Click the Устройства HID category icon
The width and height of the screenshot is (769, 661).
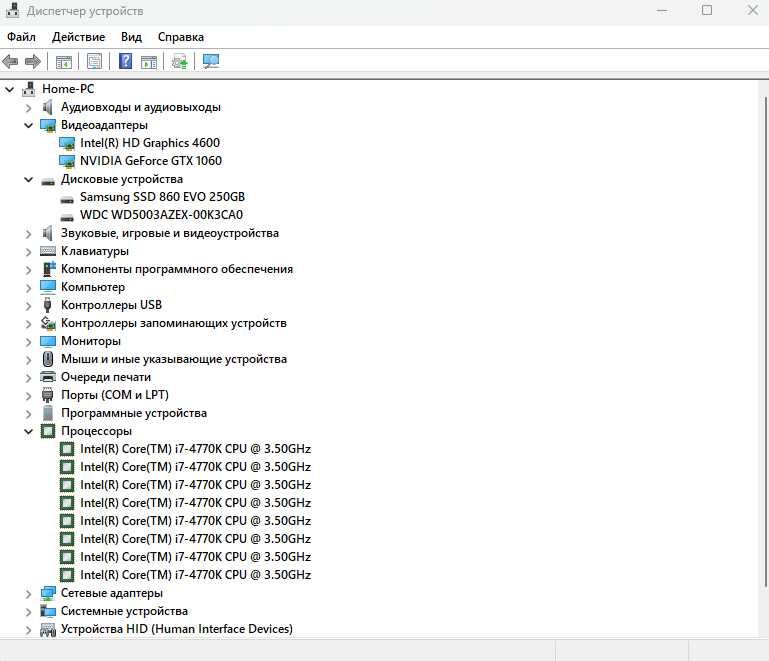pyautogui.click(x=48, y=630)
